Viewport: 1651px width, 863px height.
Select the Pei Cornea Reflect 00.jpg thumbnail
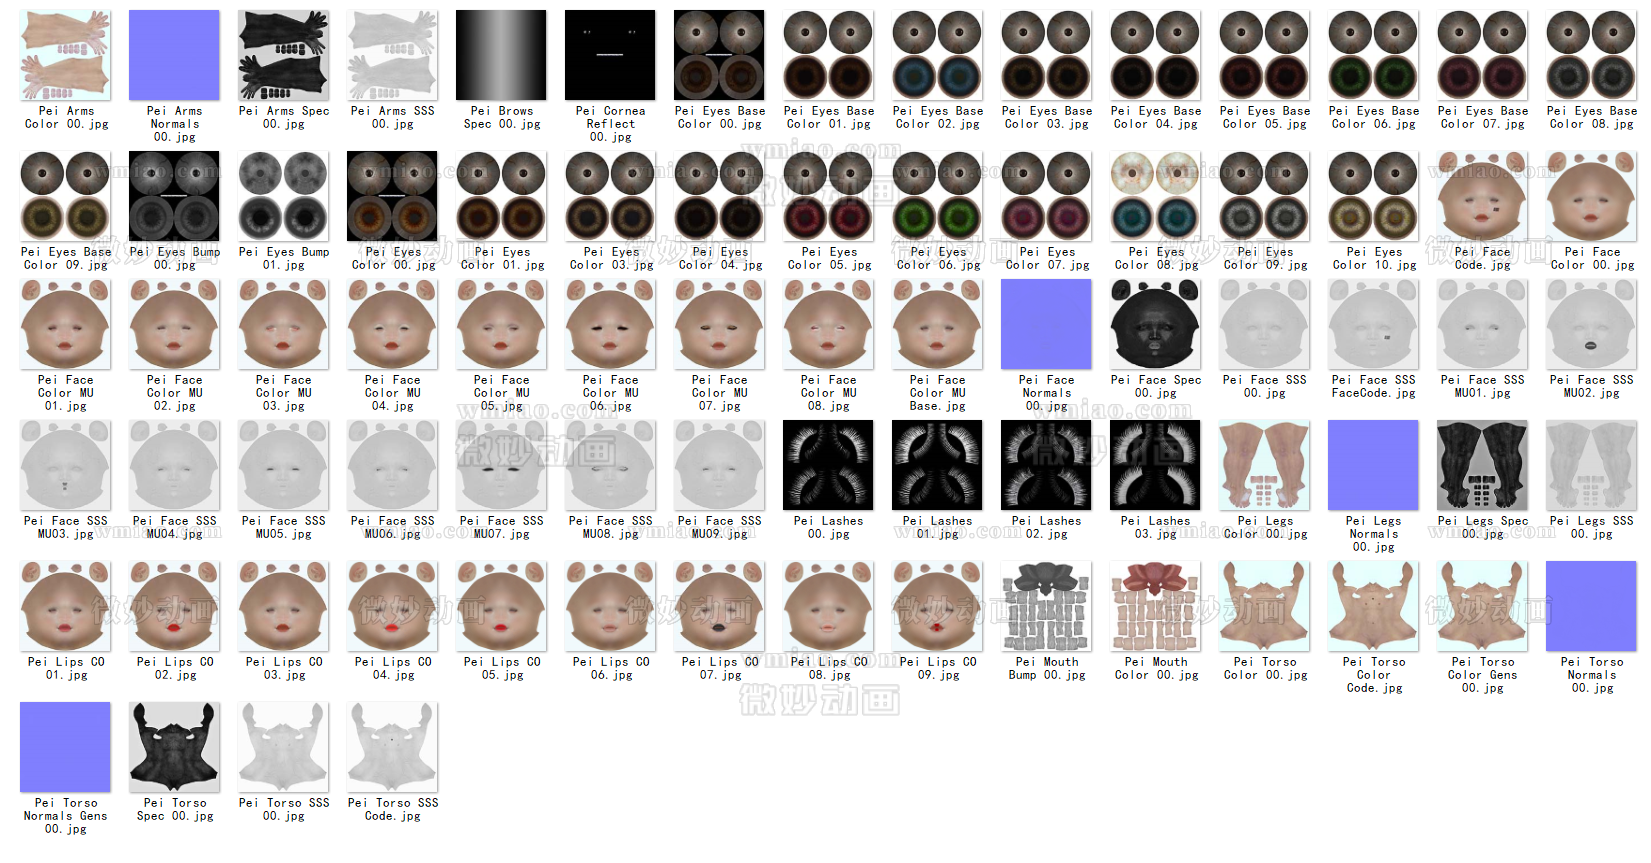click(610, 56)
